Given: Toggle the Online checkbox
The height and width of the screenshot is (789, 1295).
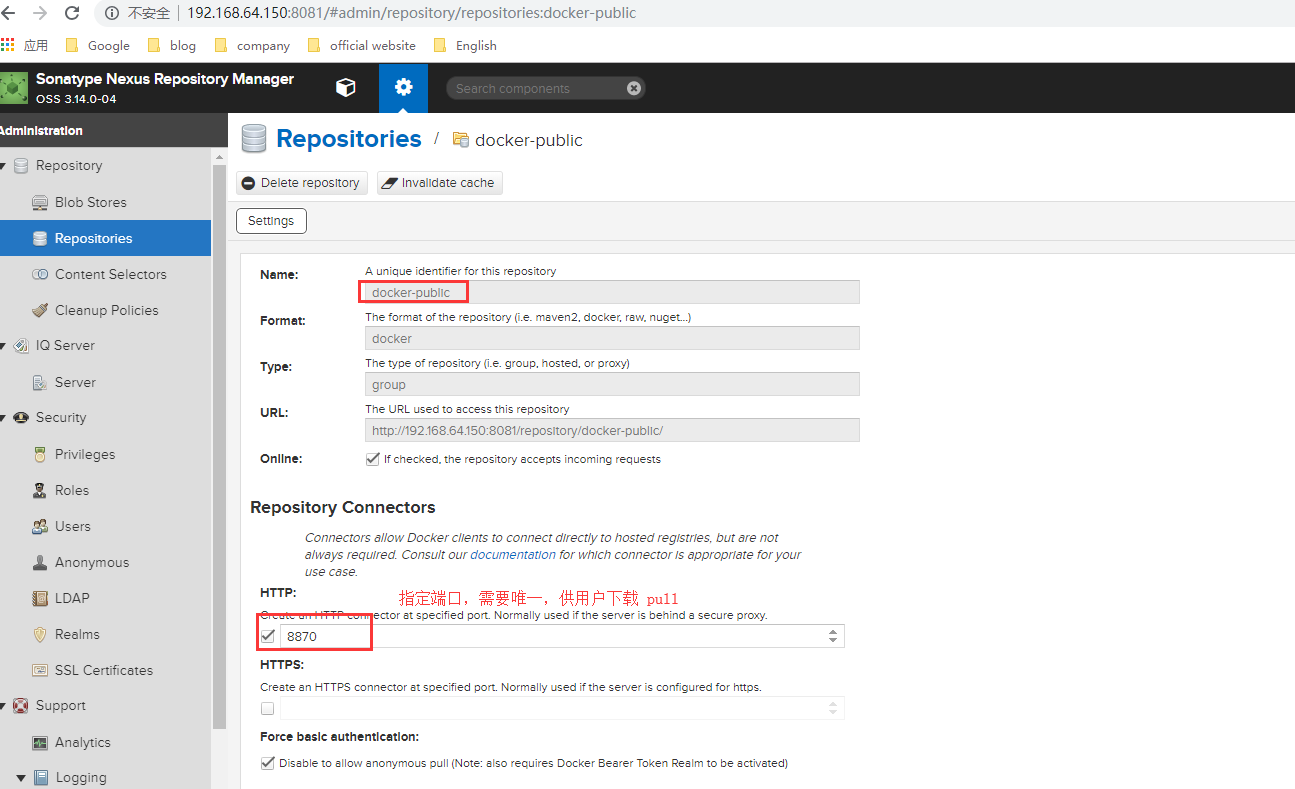Looking at the screenshot, I should pos(373,459).
